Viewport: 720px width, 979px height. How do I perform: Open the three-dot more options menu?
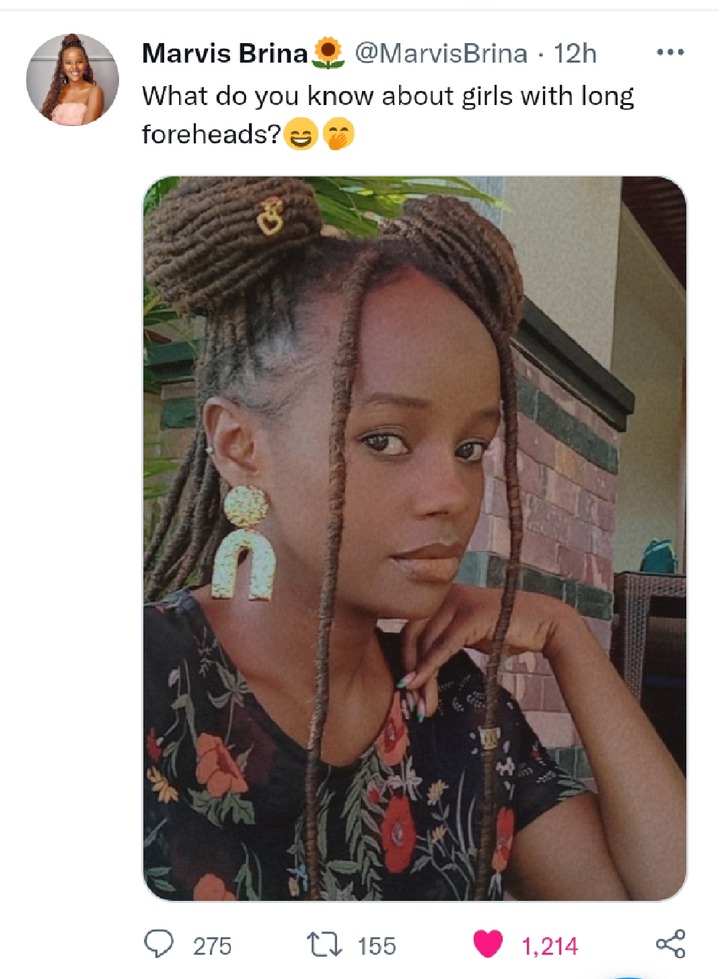671,52
